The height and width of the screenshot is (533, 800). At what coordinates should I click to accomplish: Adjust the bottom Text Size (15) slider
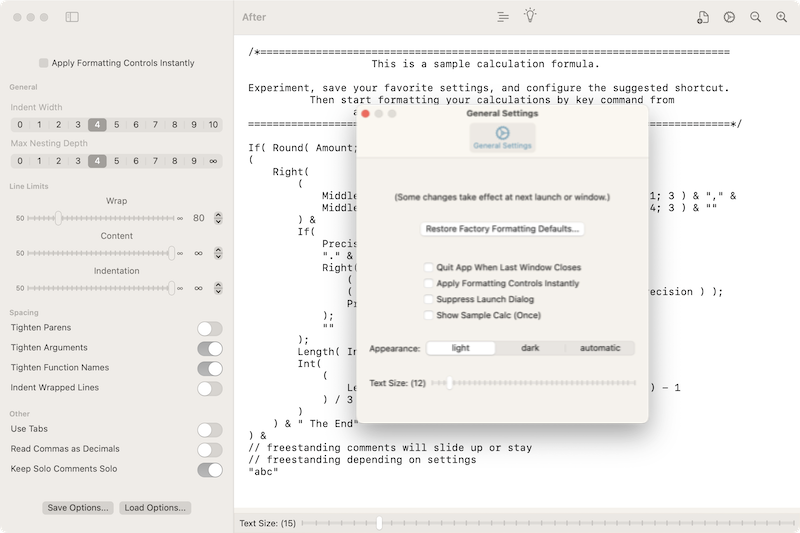click(548, 523)
